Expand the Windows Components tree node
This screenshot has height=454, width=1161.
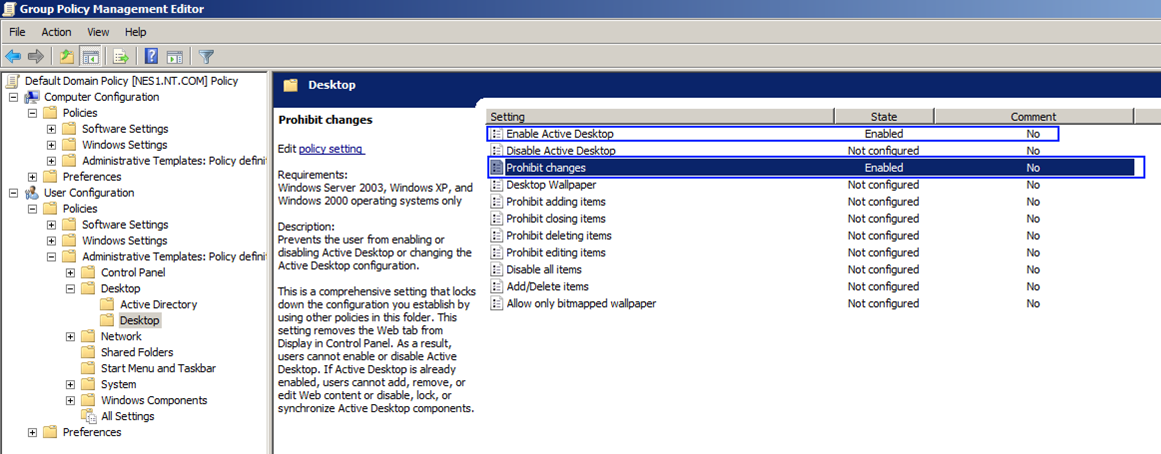coord(70,401)
